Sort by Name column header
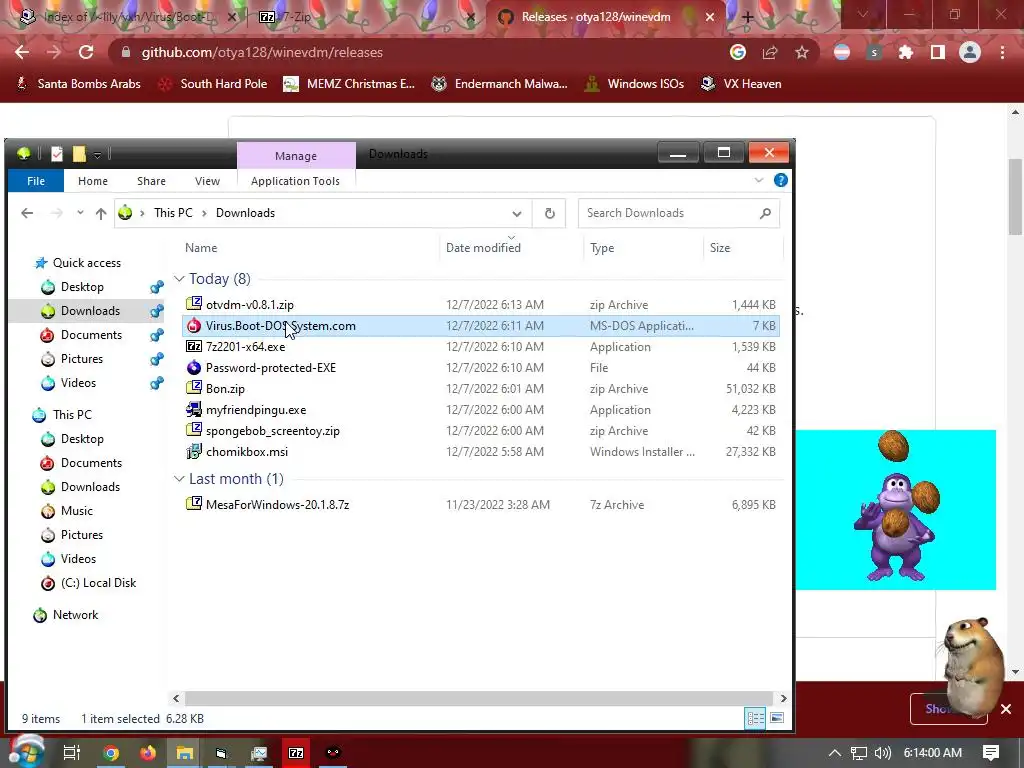This screenshot has height=768, width=1024. click(201, 248)
